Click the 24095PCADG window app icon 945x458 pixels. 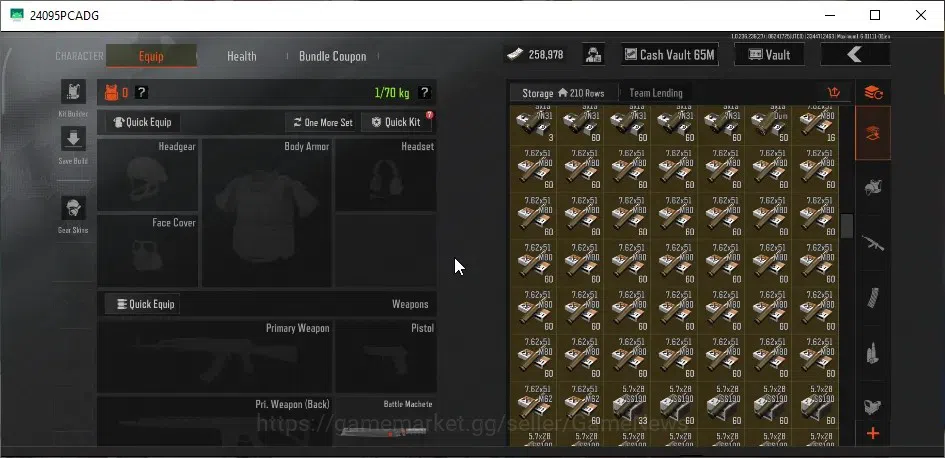coord(17,15)
